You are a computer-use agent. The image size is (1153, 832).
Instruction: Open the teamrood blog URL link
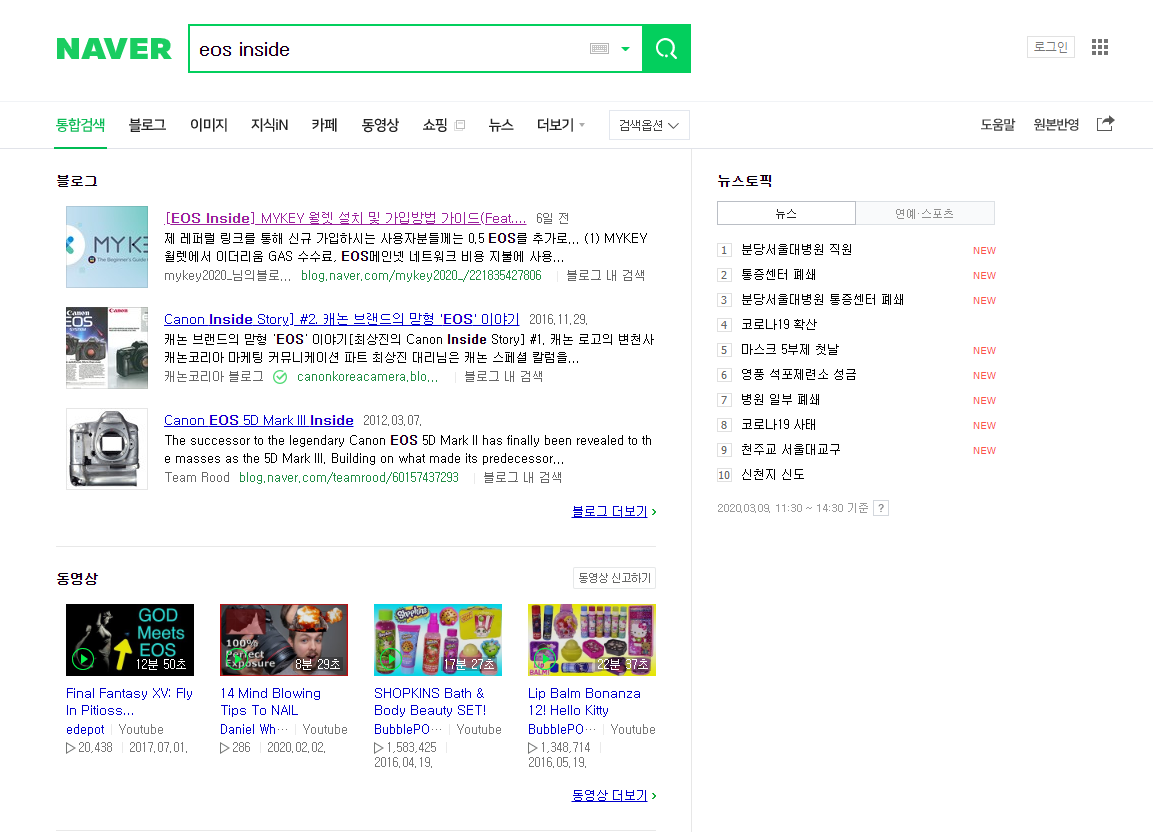tap(349, 478)
